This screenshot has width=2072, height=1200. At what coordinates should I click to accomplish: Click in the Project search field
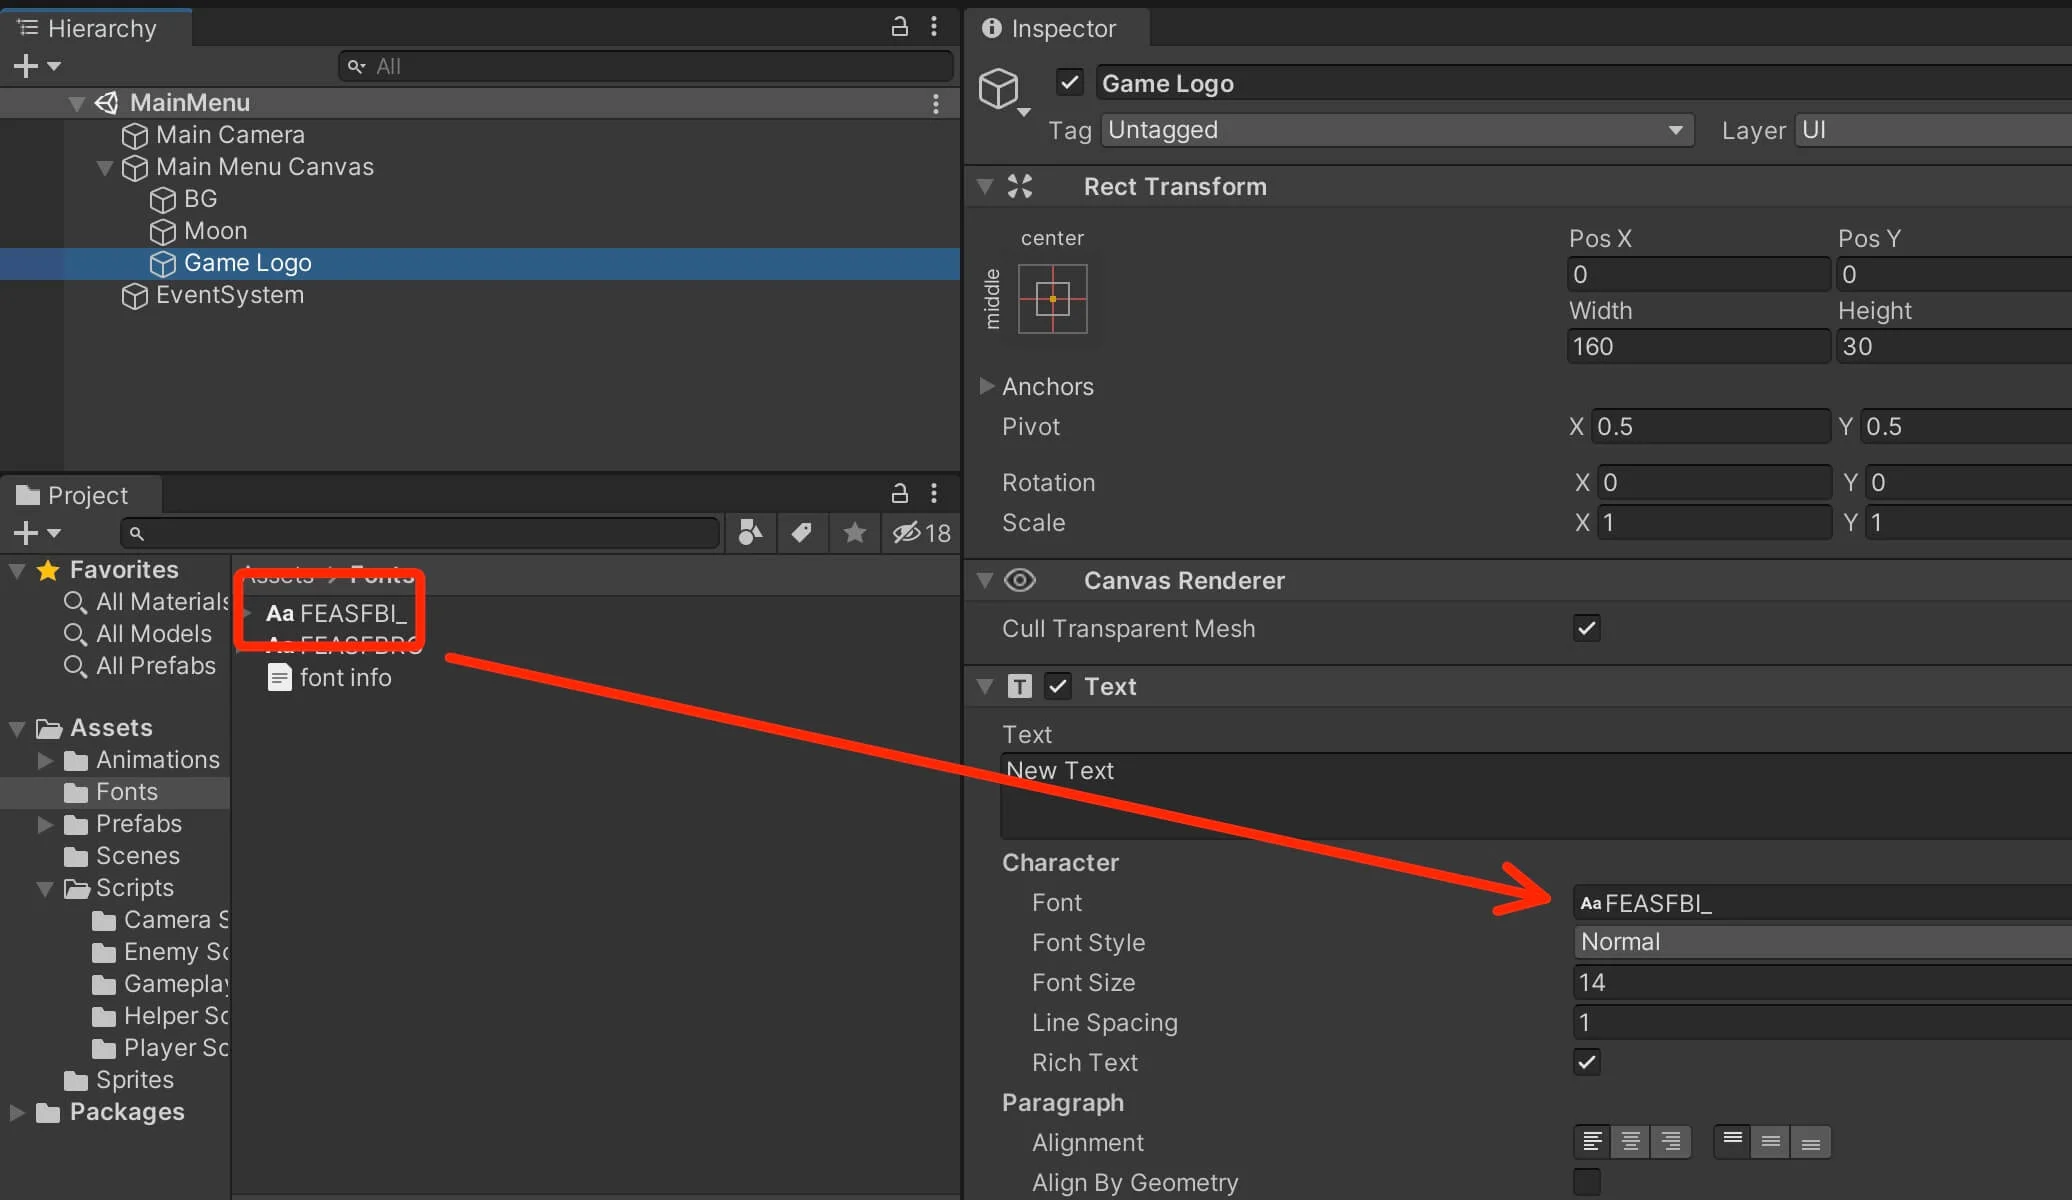[420, 533]
